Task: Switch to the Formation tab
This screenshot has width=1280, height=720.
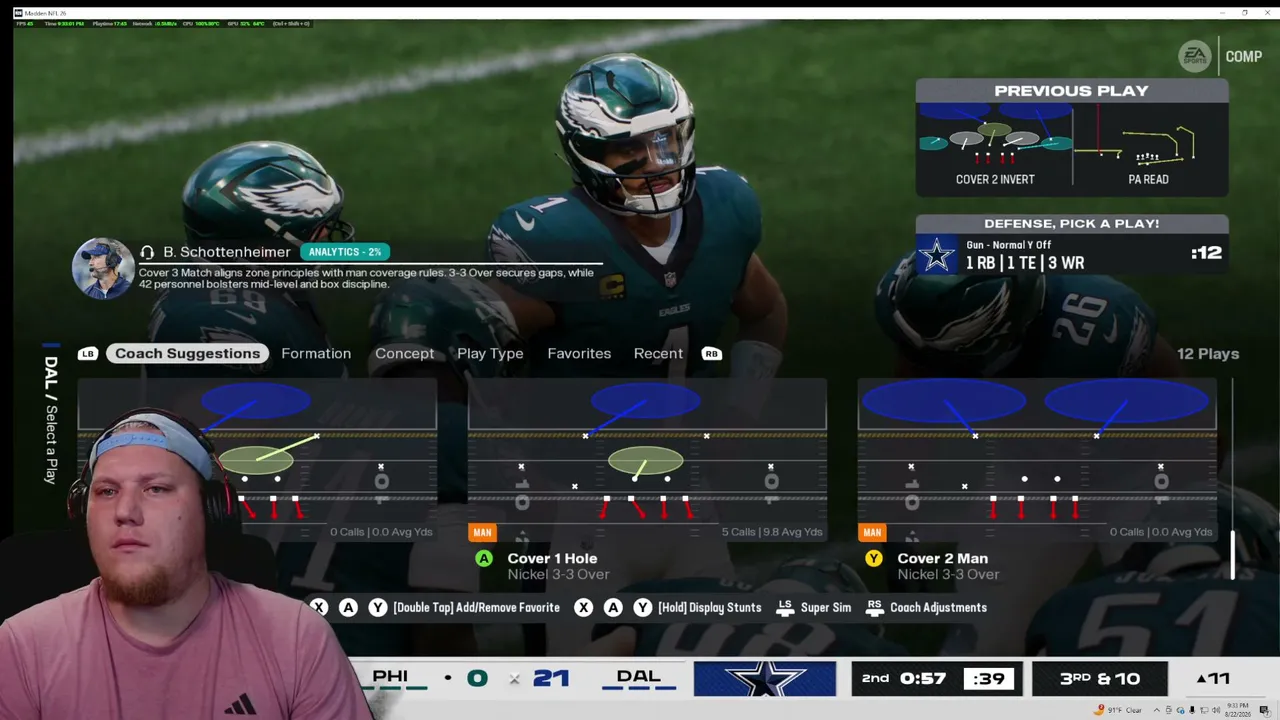Action: (x=316, y=354)
